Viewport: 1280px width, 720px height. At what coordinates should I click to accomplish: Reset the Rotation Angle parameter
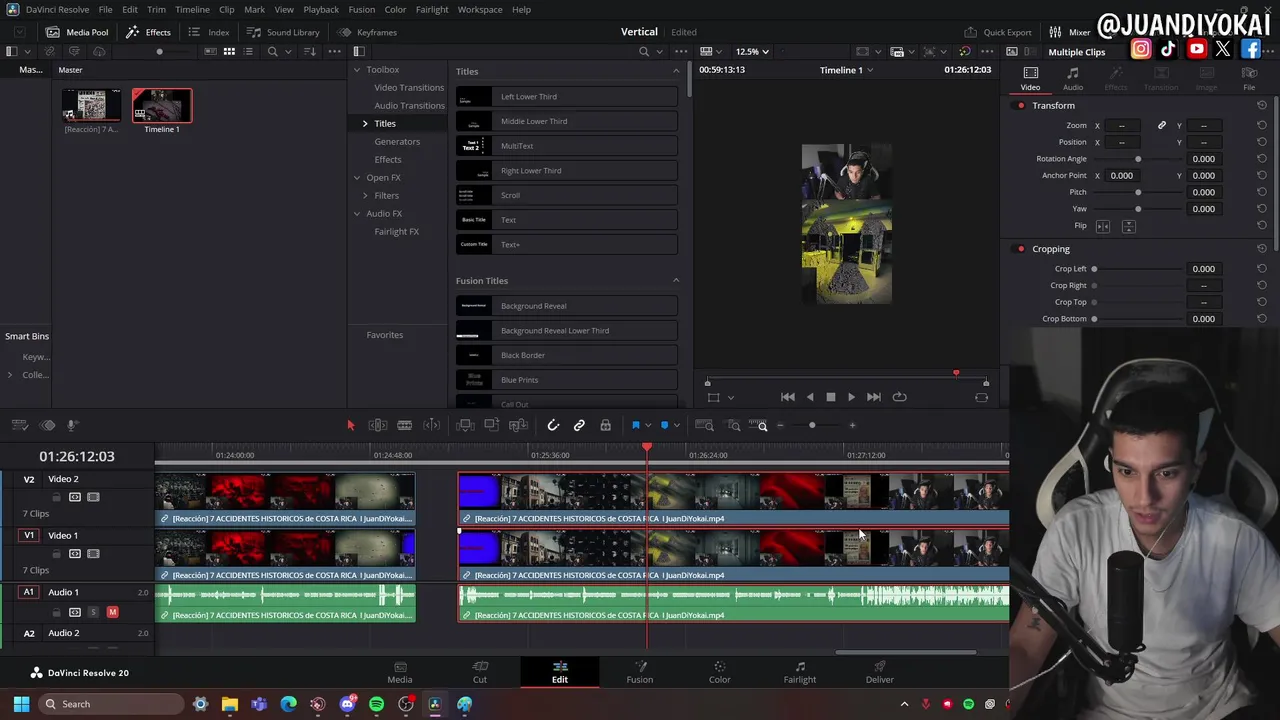(x=1262, y=159)
